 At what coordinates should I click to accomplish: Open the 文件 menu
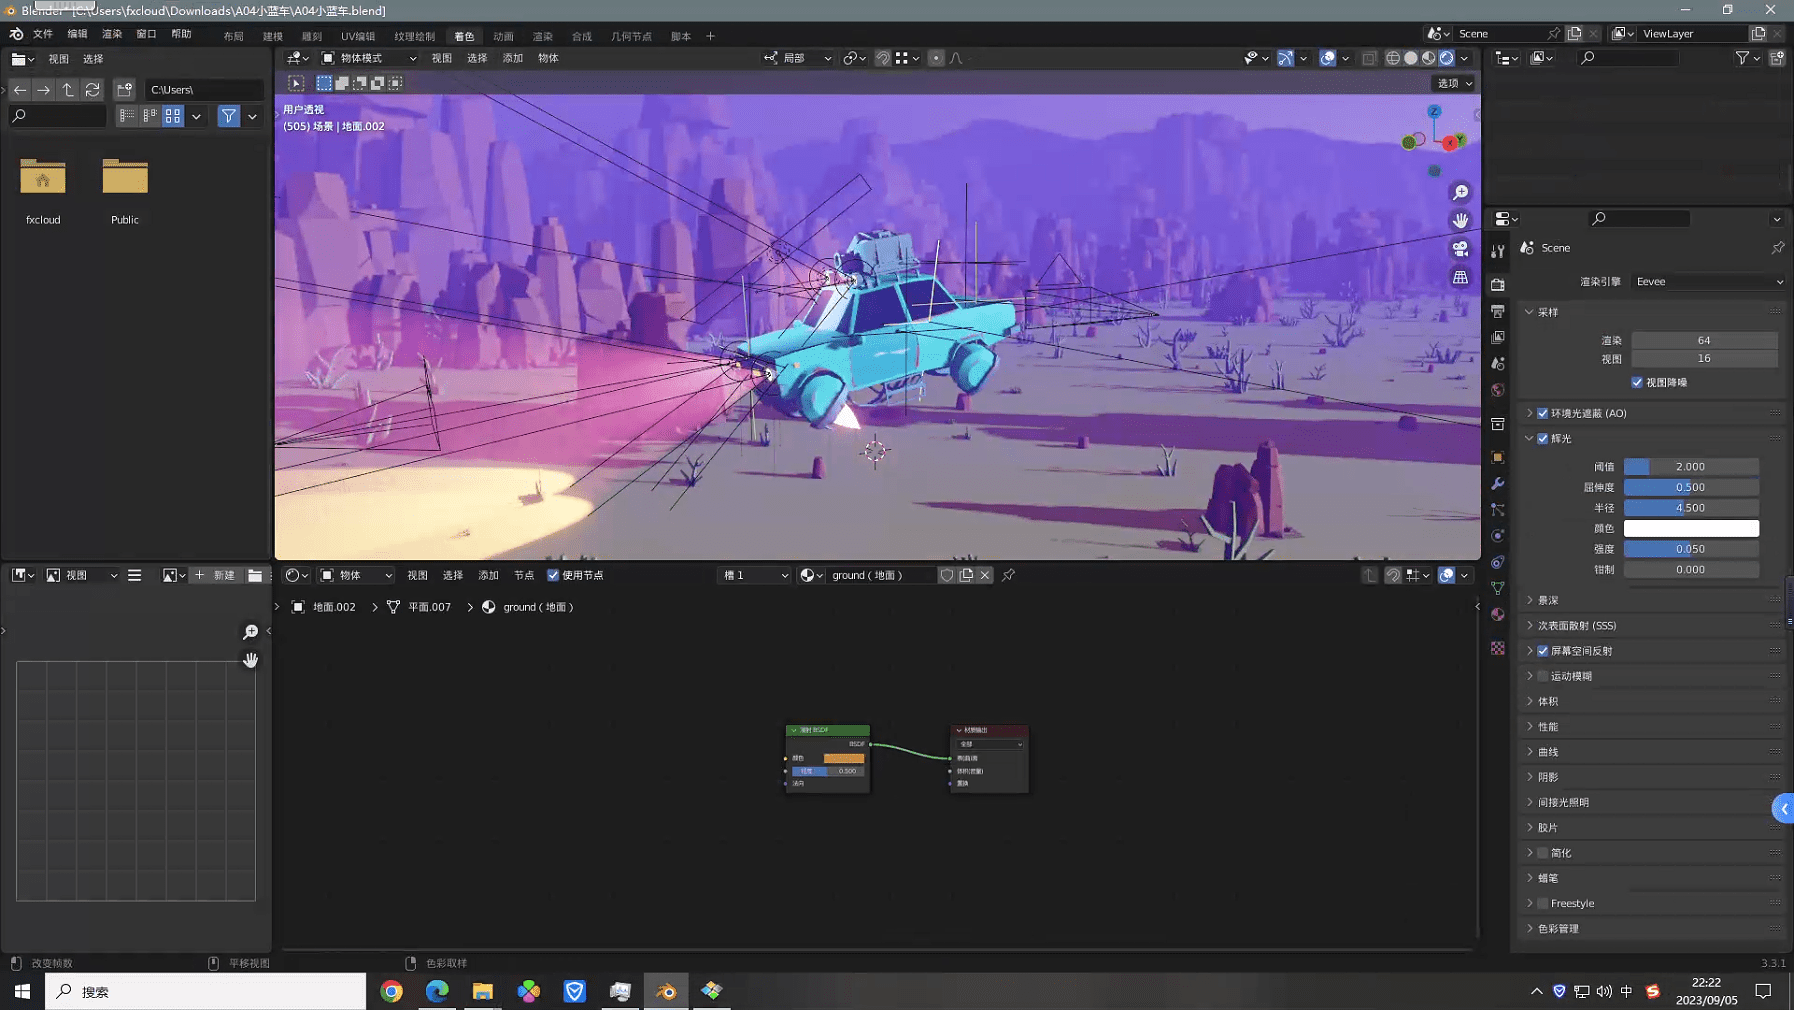(x=43, y=34)
